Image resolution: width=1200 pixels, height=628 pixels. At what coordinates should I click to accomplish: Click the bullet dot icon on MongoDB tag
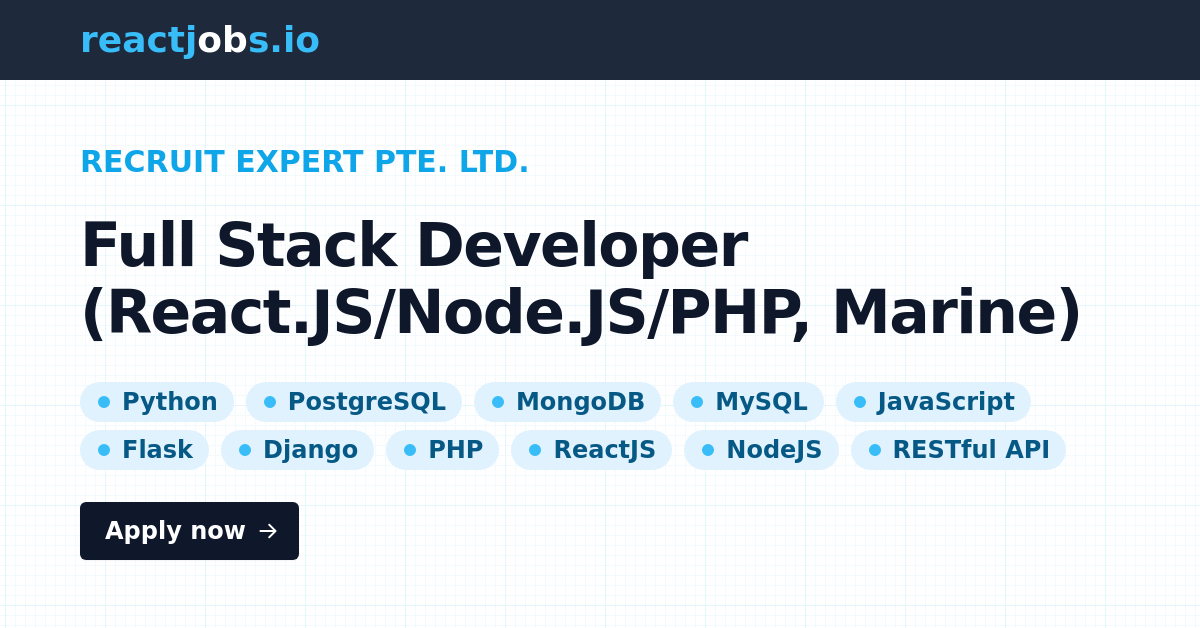[497, 402]
